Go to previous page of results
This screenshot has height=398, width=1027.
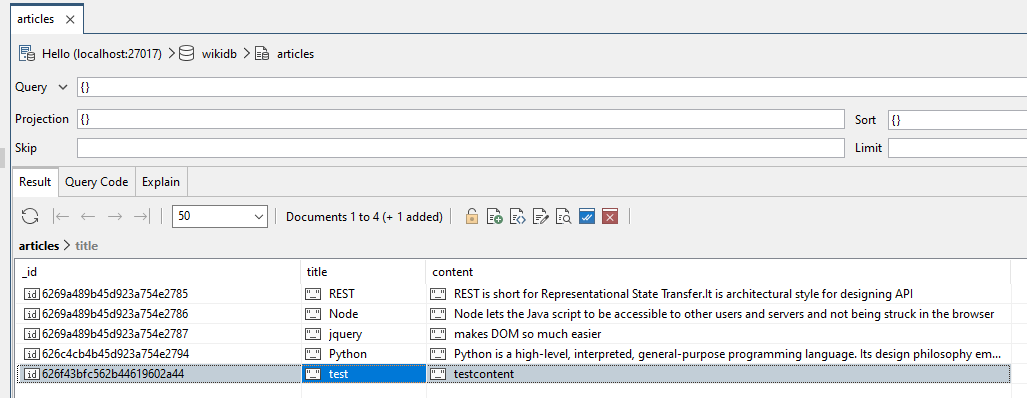click(x=88, y=217)
